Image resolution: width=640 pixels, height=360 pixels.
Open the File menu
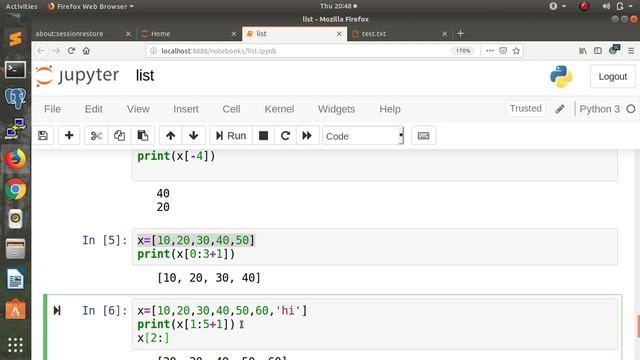52,109
